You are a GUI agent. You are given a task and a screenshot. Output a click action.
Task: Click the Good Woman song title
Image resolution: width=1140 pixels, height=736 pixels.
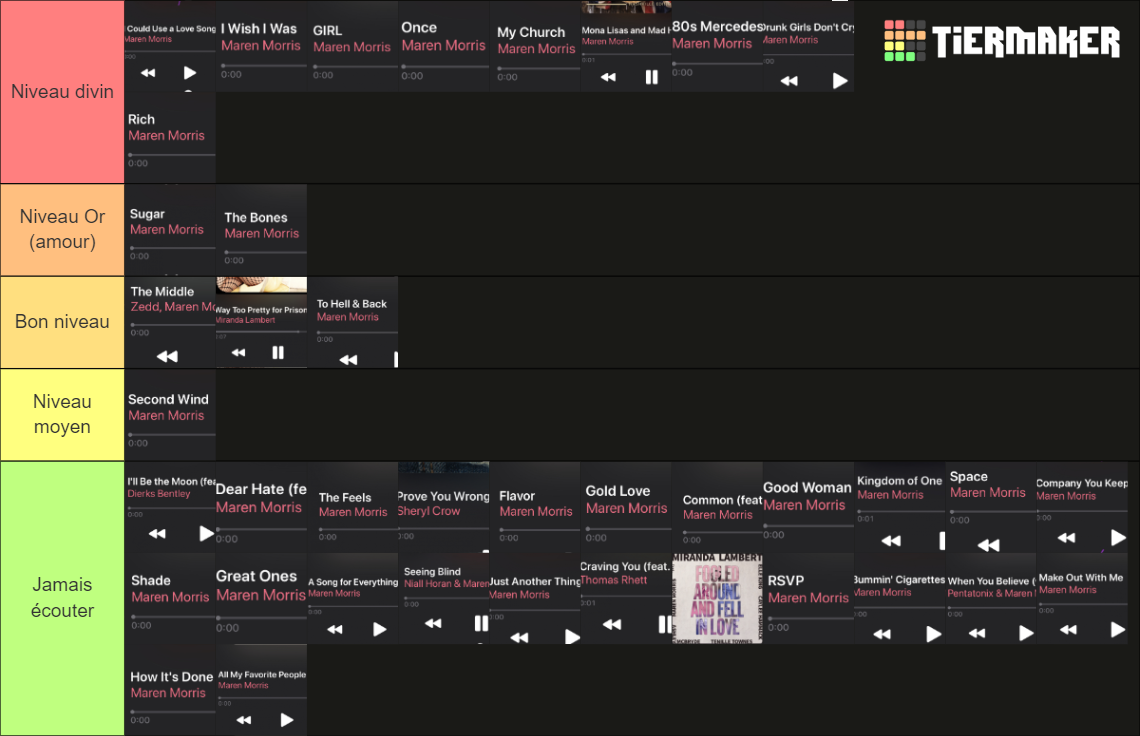pos(807,487)
